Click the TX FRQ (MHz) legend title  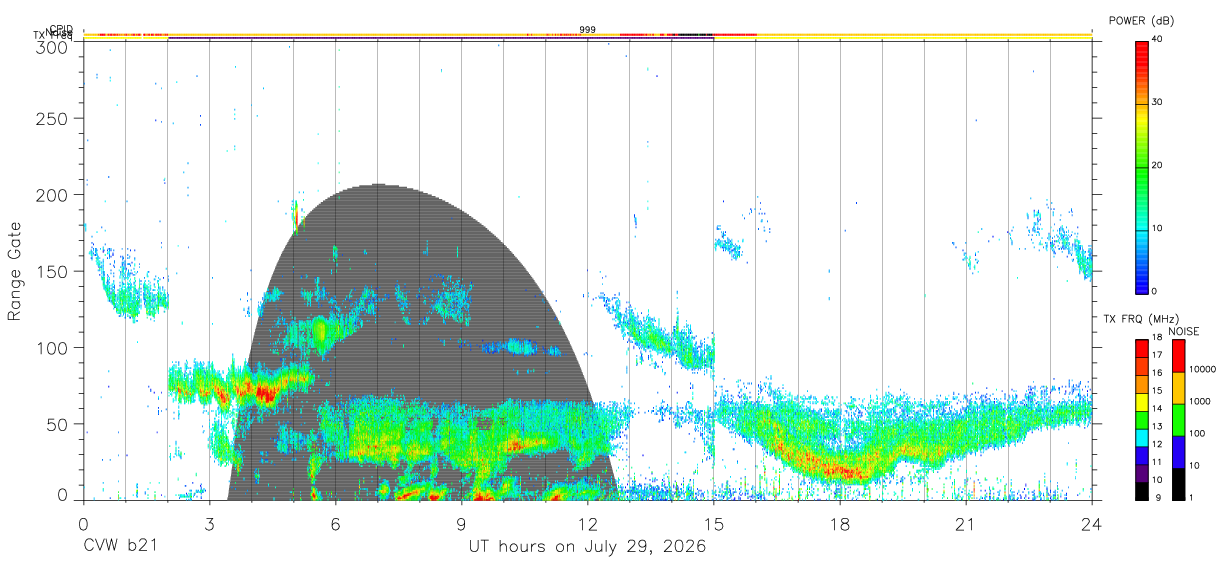tap(1139, 319)
